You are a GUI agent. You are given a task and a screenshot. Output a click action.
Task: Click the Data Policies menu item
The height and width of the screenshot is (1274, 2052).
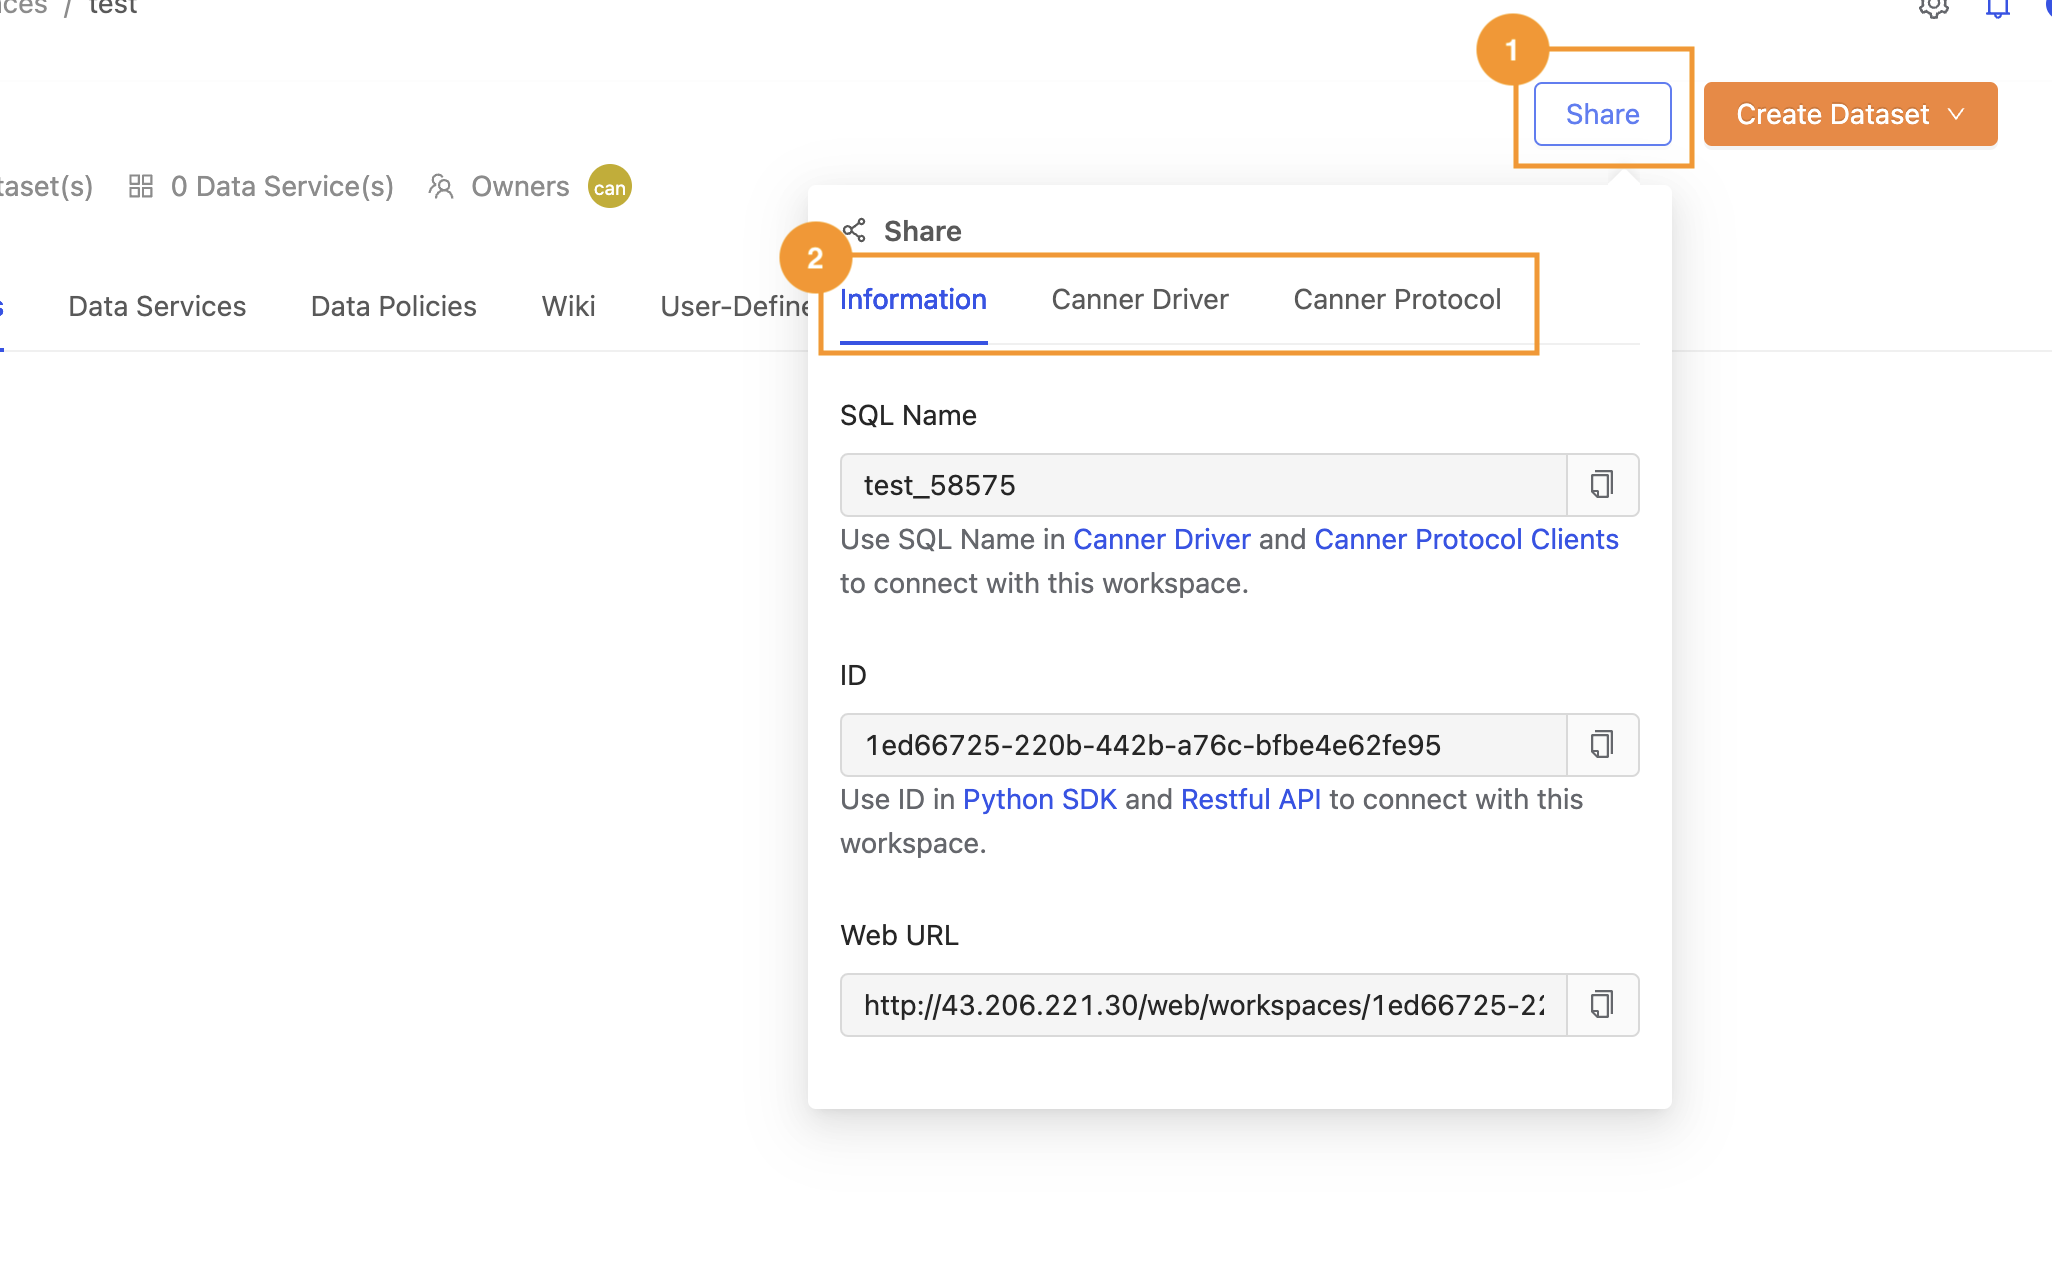[x=393, y=304]
